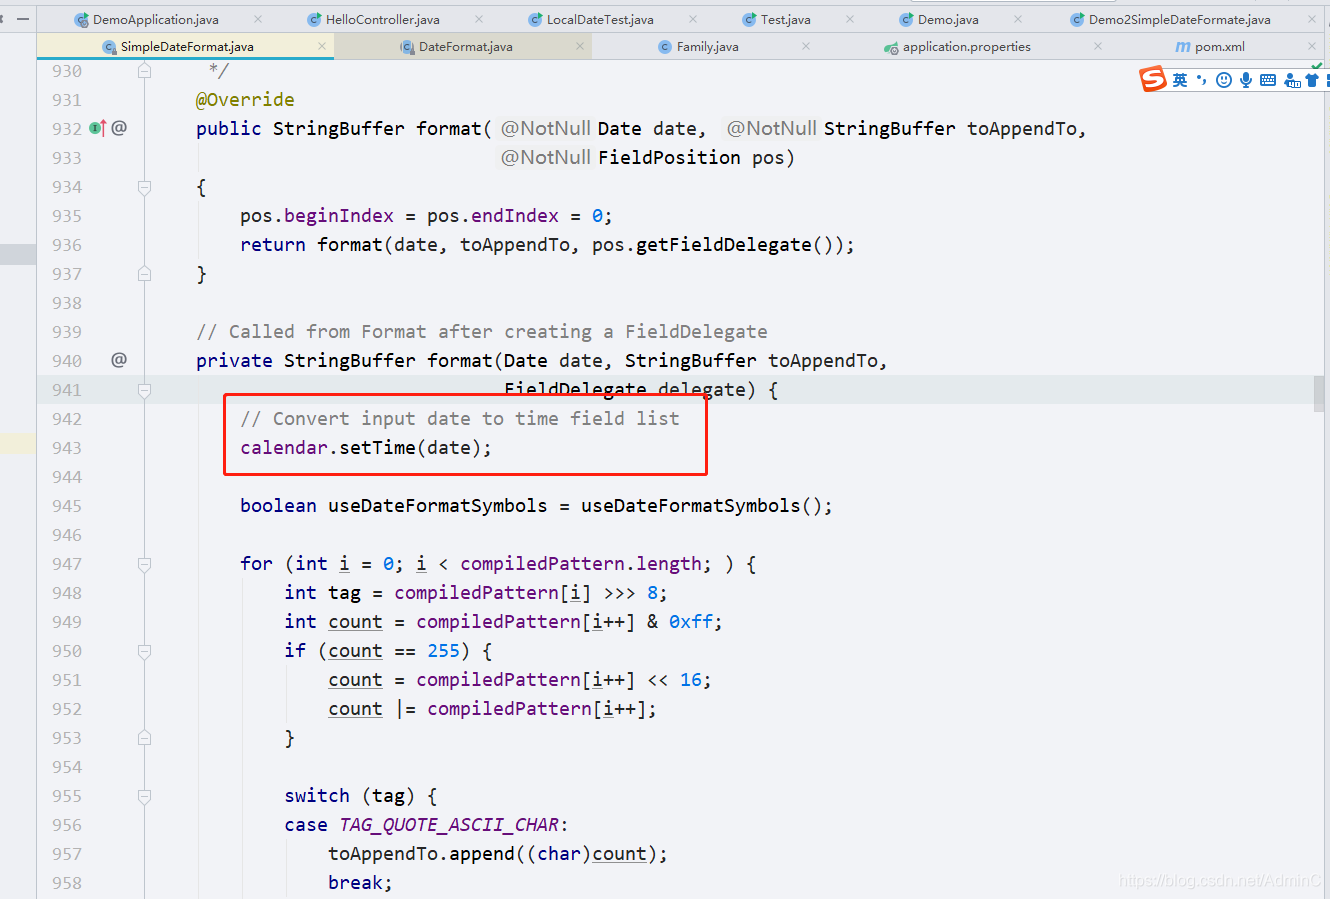Click the @ annotation gutter icon on line 940

pyautogui.click(x=119, y=359)
